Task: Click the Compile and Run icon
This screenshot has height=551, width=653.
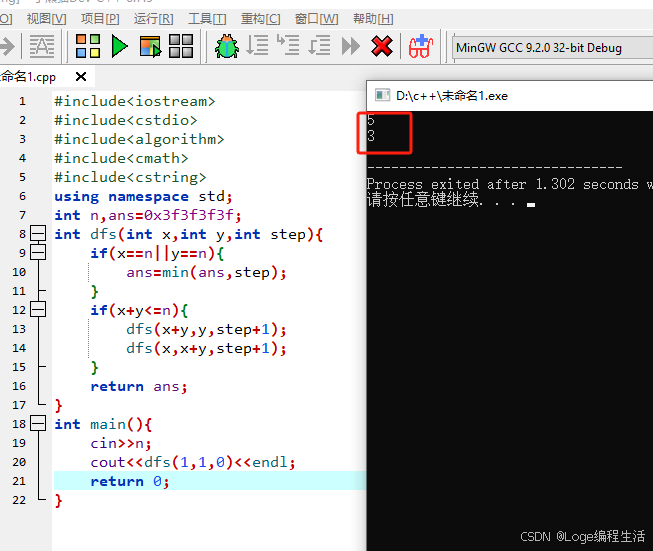Action: point(150,46)
